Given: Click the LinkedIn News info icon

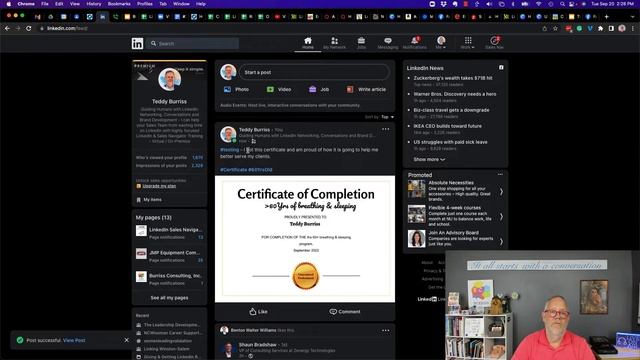Looking at the screenshot, I should [x=501, y=68].
